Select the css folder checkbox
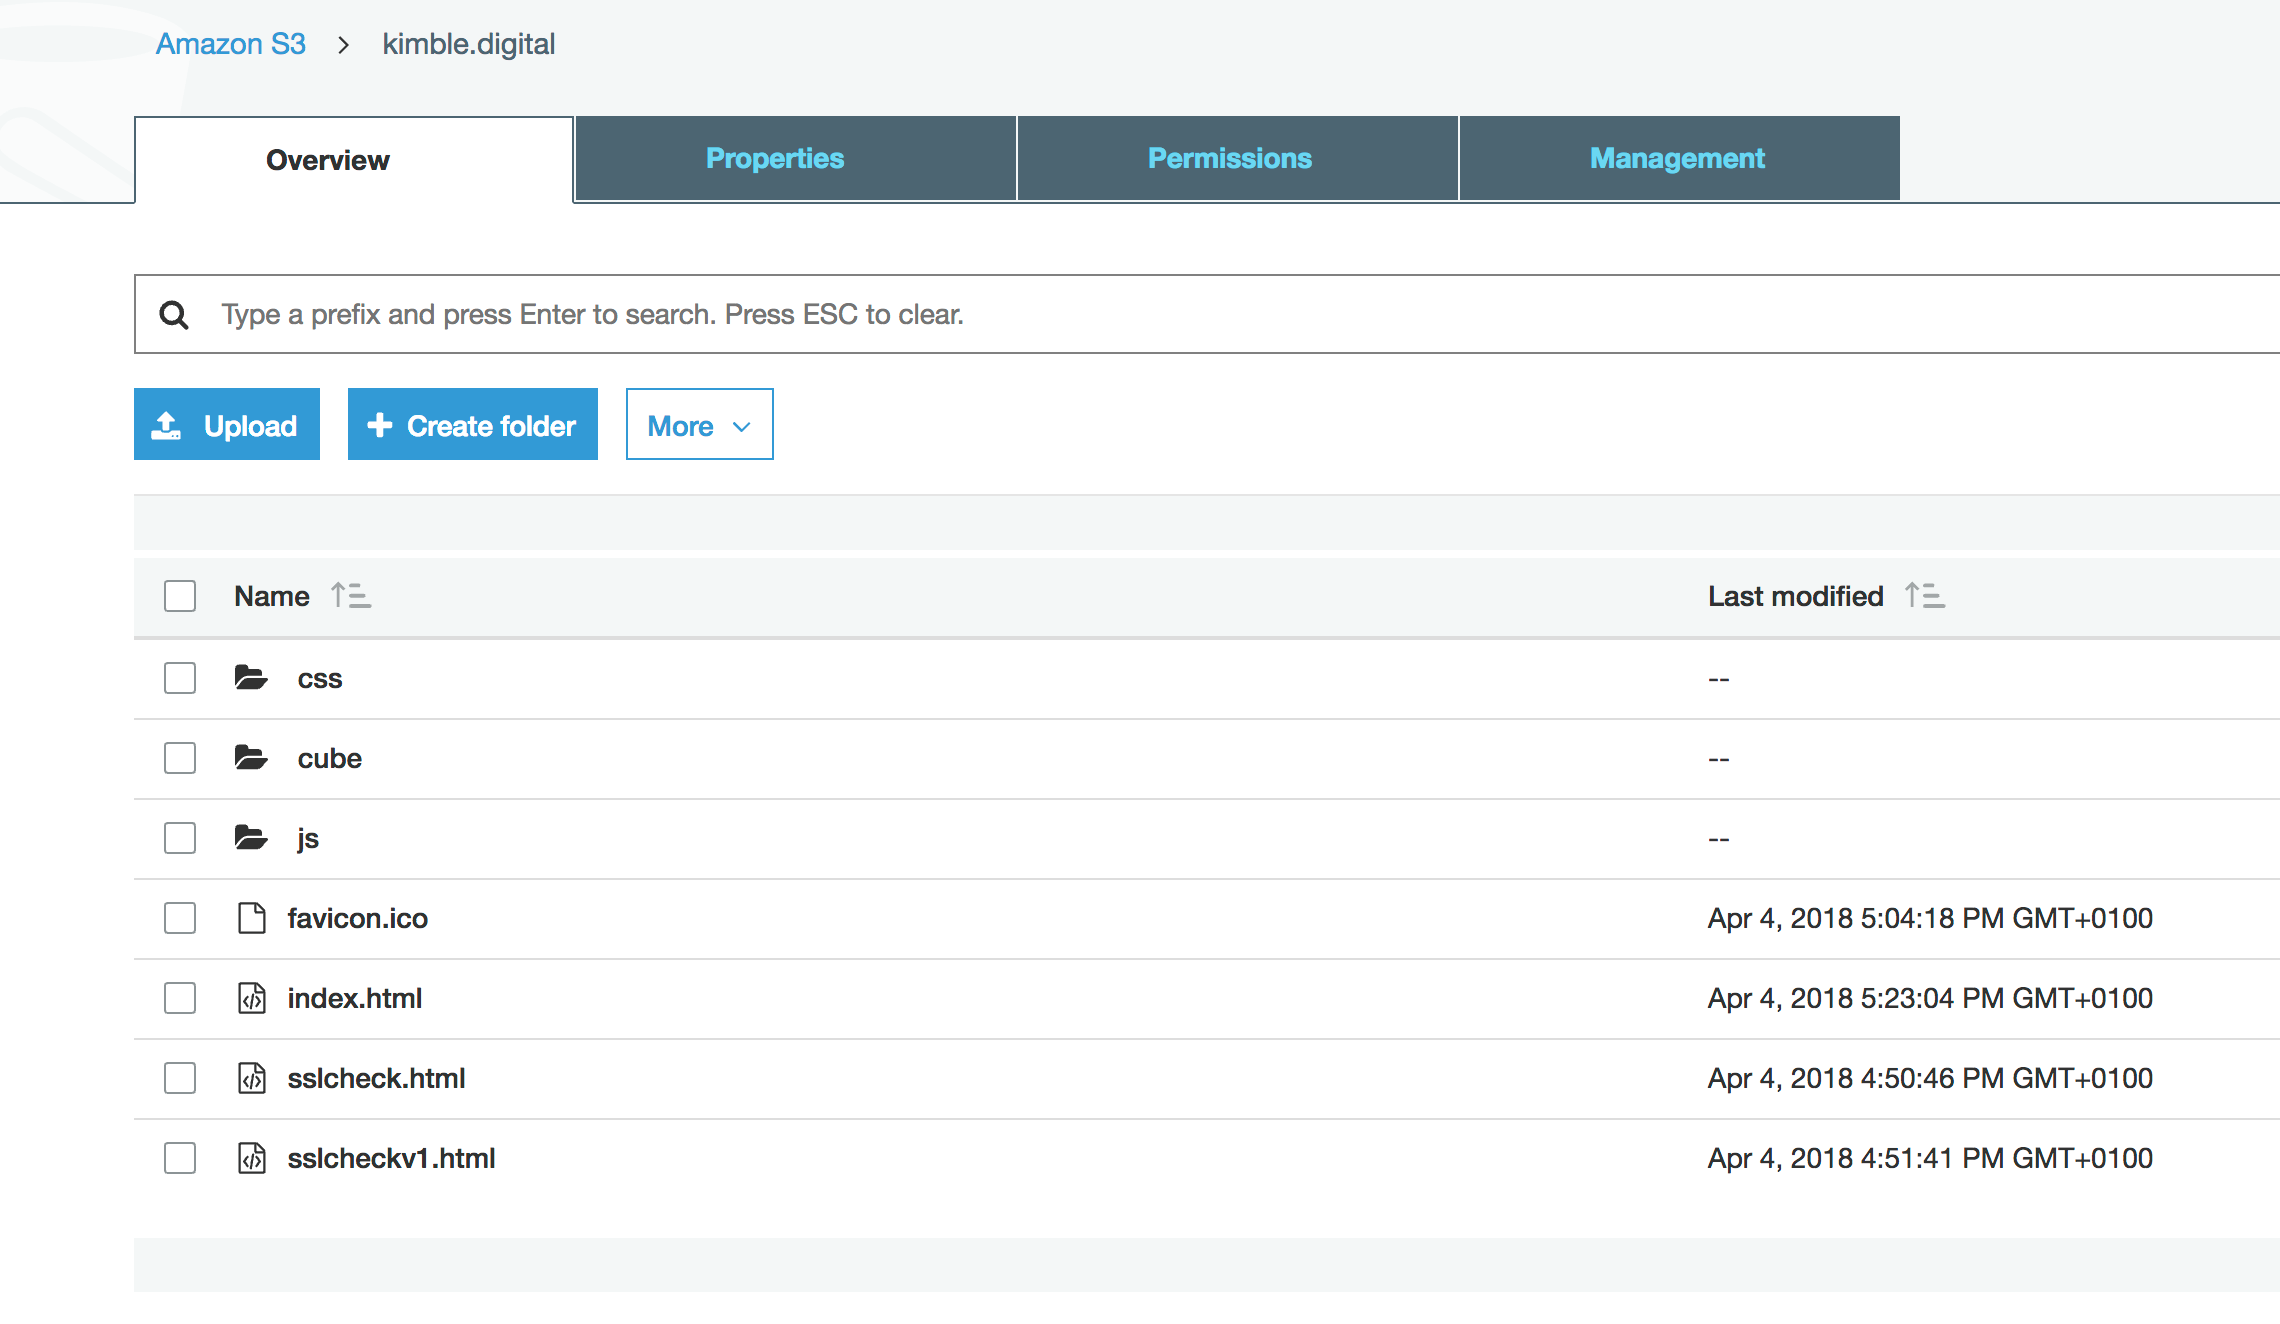The height and width of the screenshot is (1324, 2280). point(180,678)
